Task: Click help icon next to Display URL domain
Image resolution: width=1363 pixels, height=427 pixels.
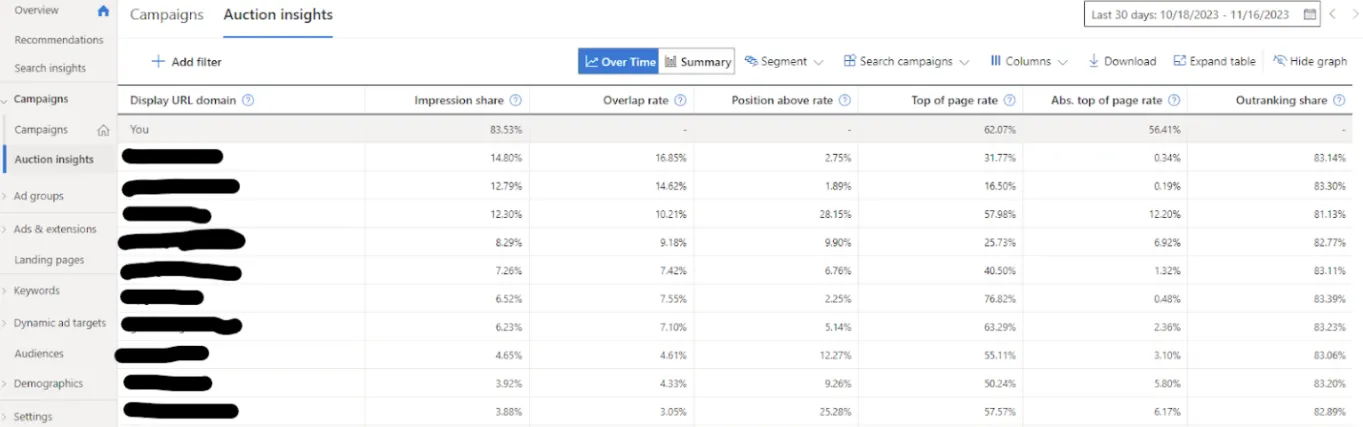Action: coord(248,100)
